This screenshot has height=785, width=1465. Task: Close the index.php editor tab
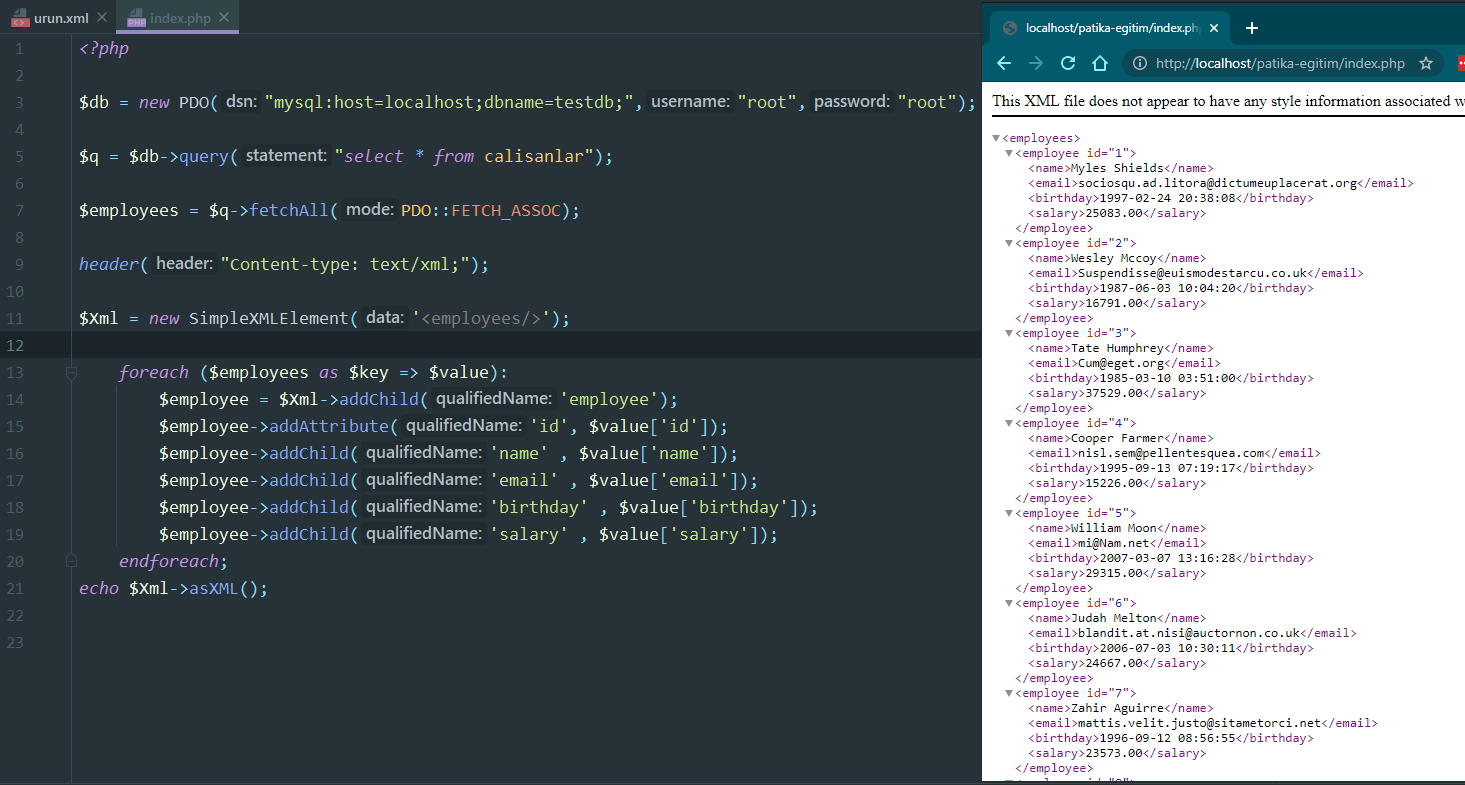click(x=224, y=18)
